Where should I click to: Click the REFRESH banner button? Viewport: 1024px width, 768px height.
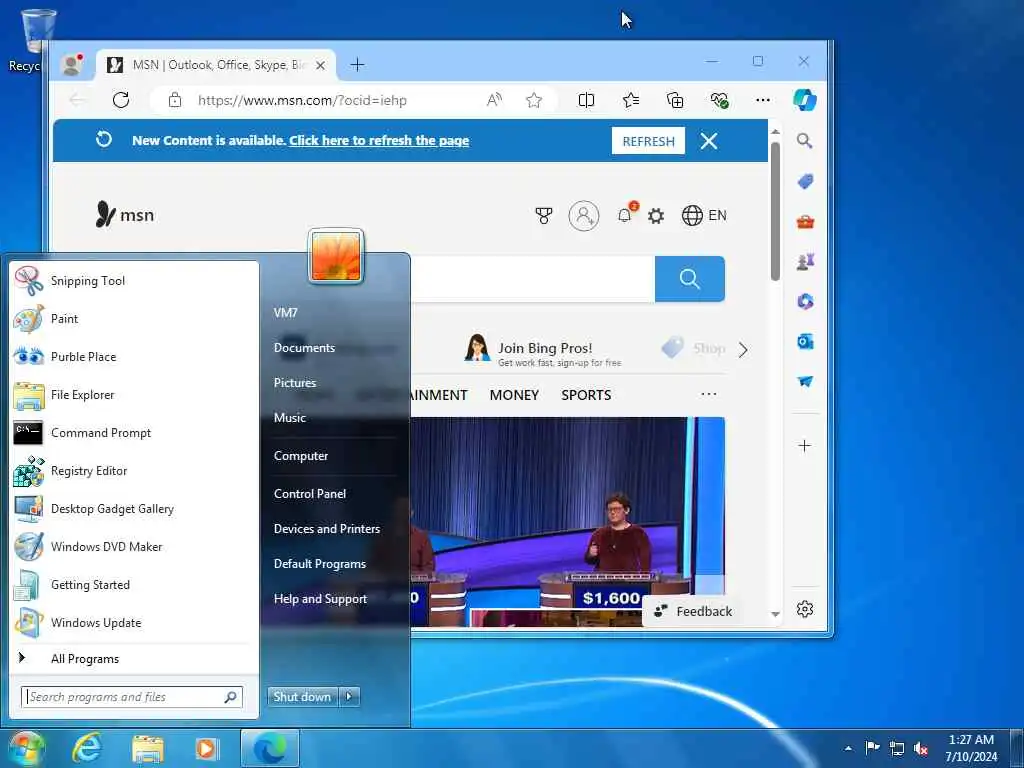pyautogui.click(x=648, y=141)
